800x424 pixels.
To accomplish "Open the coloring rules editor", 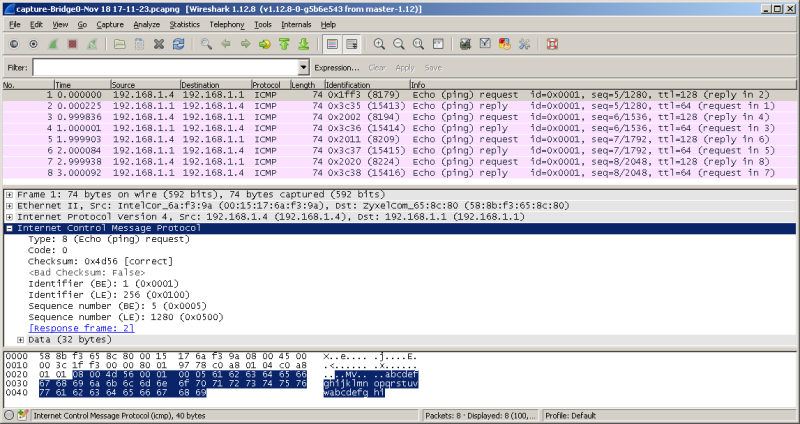I will (x=505, y=44).
